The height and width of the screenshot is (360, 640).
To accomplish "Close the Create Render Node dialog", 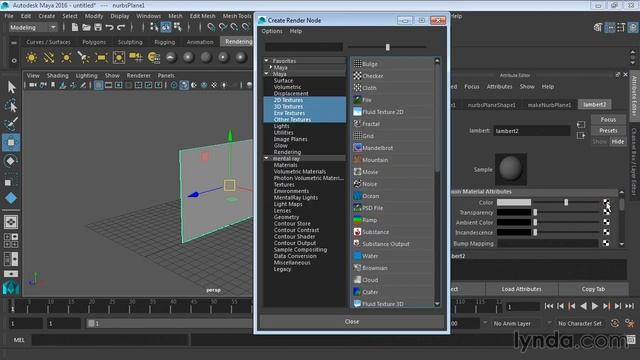I will (351, 322).
